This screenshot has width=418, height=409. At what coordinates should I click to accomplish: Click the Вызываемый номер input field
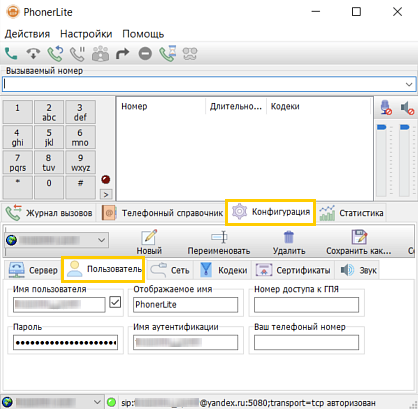pyautogui.click(x=209, y=84)
